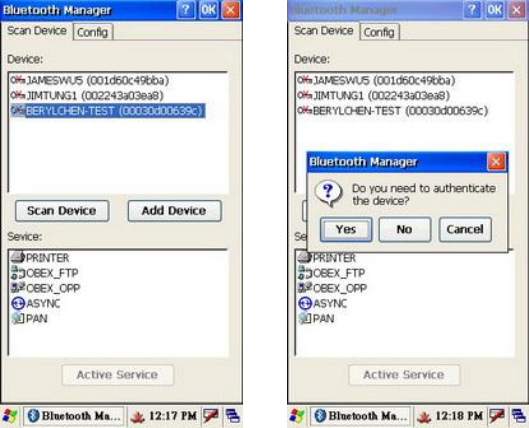Open Config tab in left window
Viewport: 529px width, 428px height.
click(93, 32)
